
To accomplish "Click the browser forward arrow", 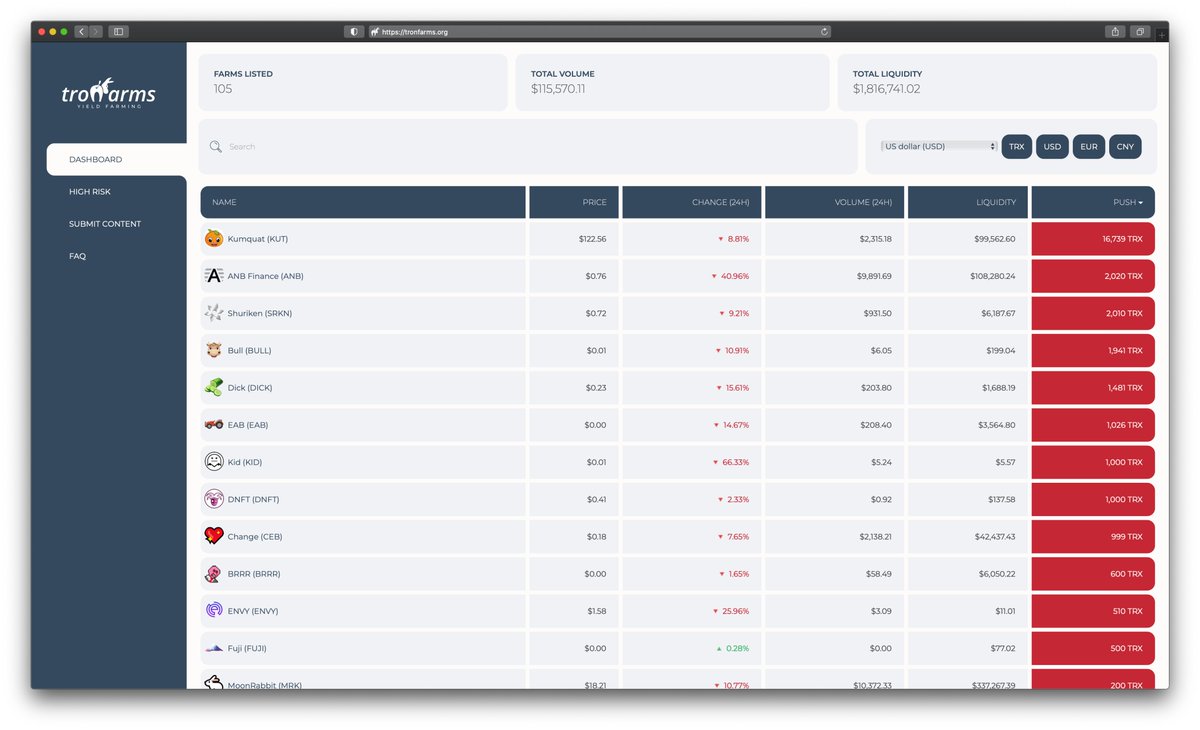I will (96, 32).
